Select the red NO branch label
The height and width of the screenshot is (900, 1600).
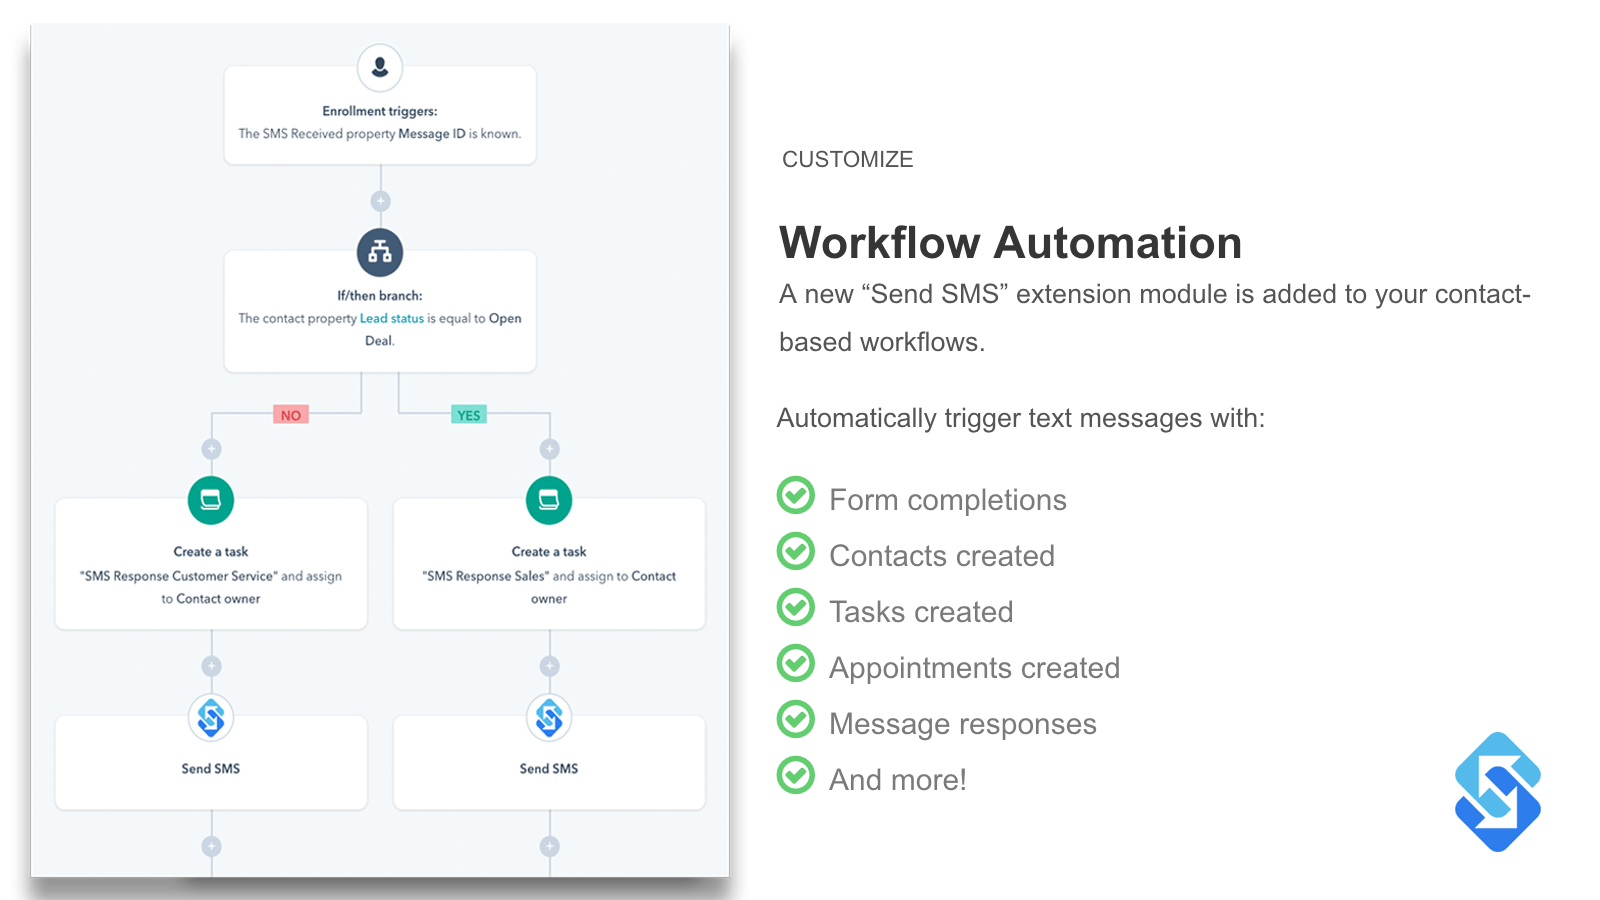pos(291,415)
